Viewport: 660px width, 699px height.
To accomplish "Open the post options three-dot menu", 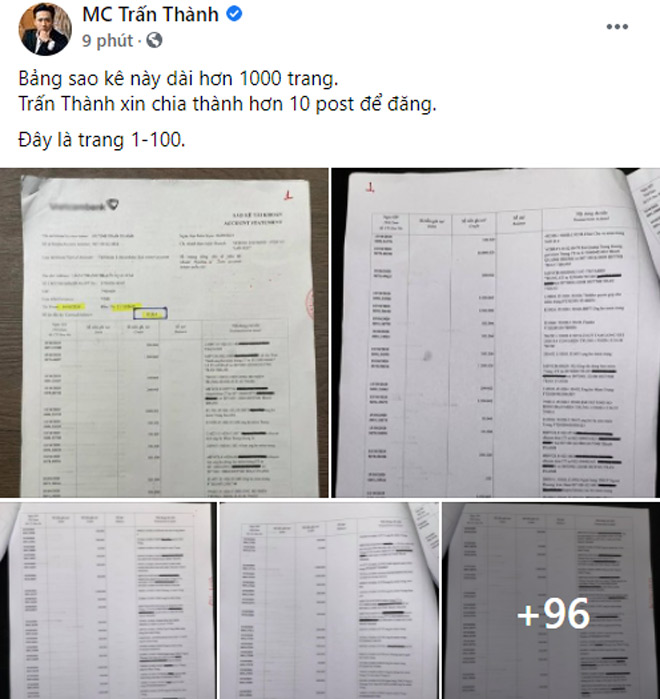I will (x=617, y=27).
